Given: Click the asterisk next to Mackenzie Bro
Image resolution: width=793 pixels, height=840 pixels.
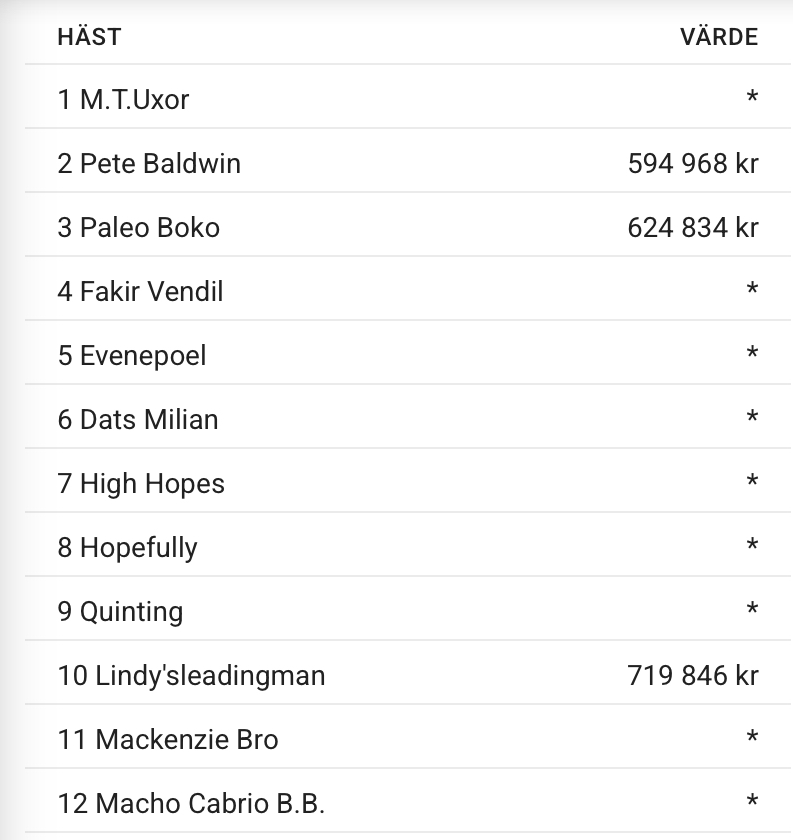Looking at the screenshot, I should 752,739.
